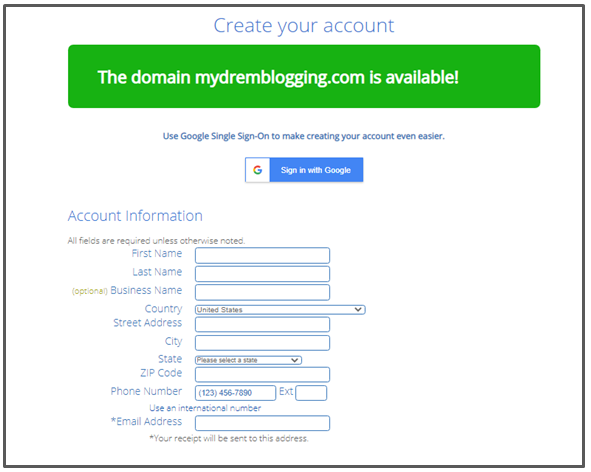Click into the City field
The width and height of the screenshot is (591, 472).
[262, 343]
